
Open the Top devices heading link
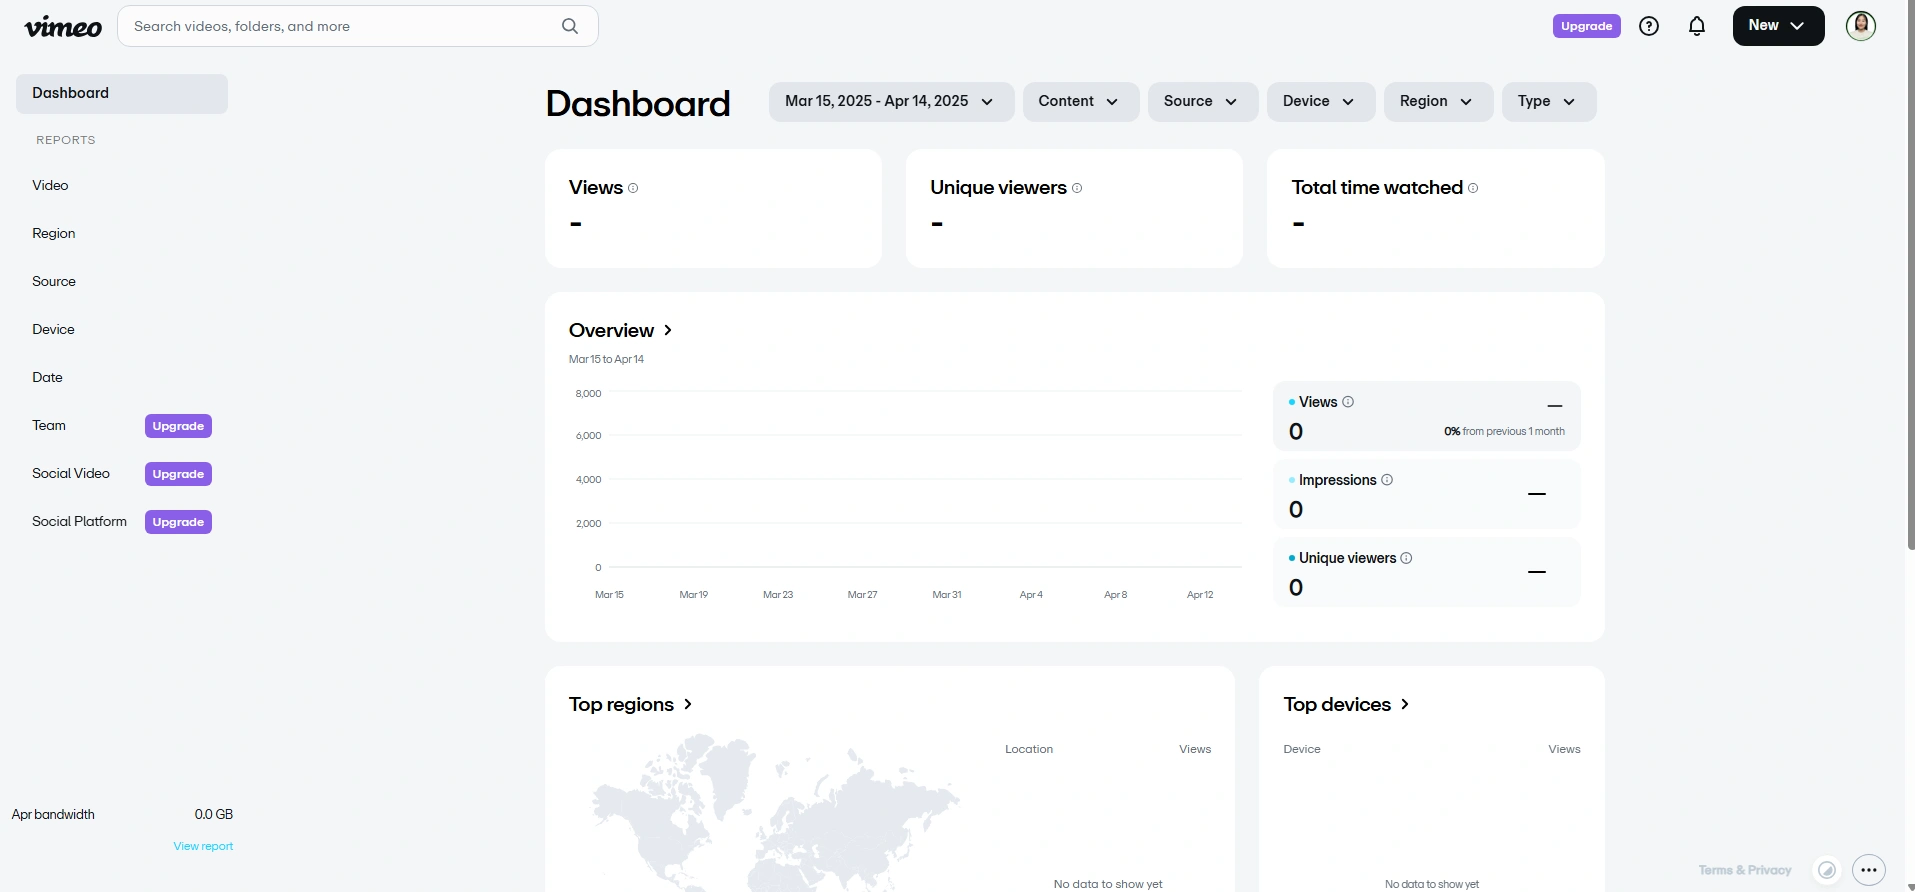[1346, 705]
